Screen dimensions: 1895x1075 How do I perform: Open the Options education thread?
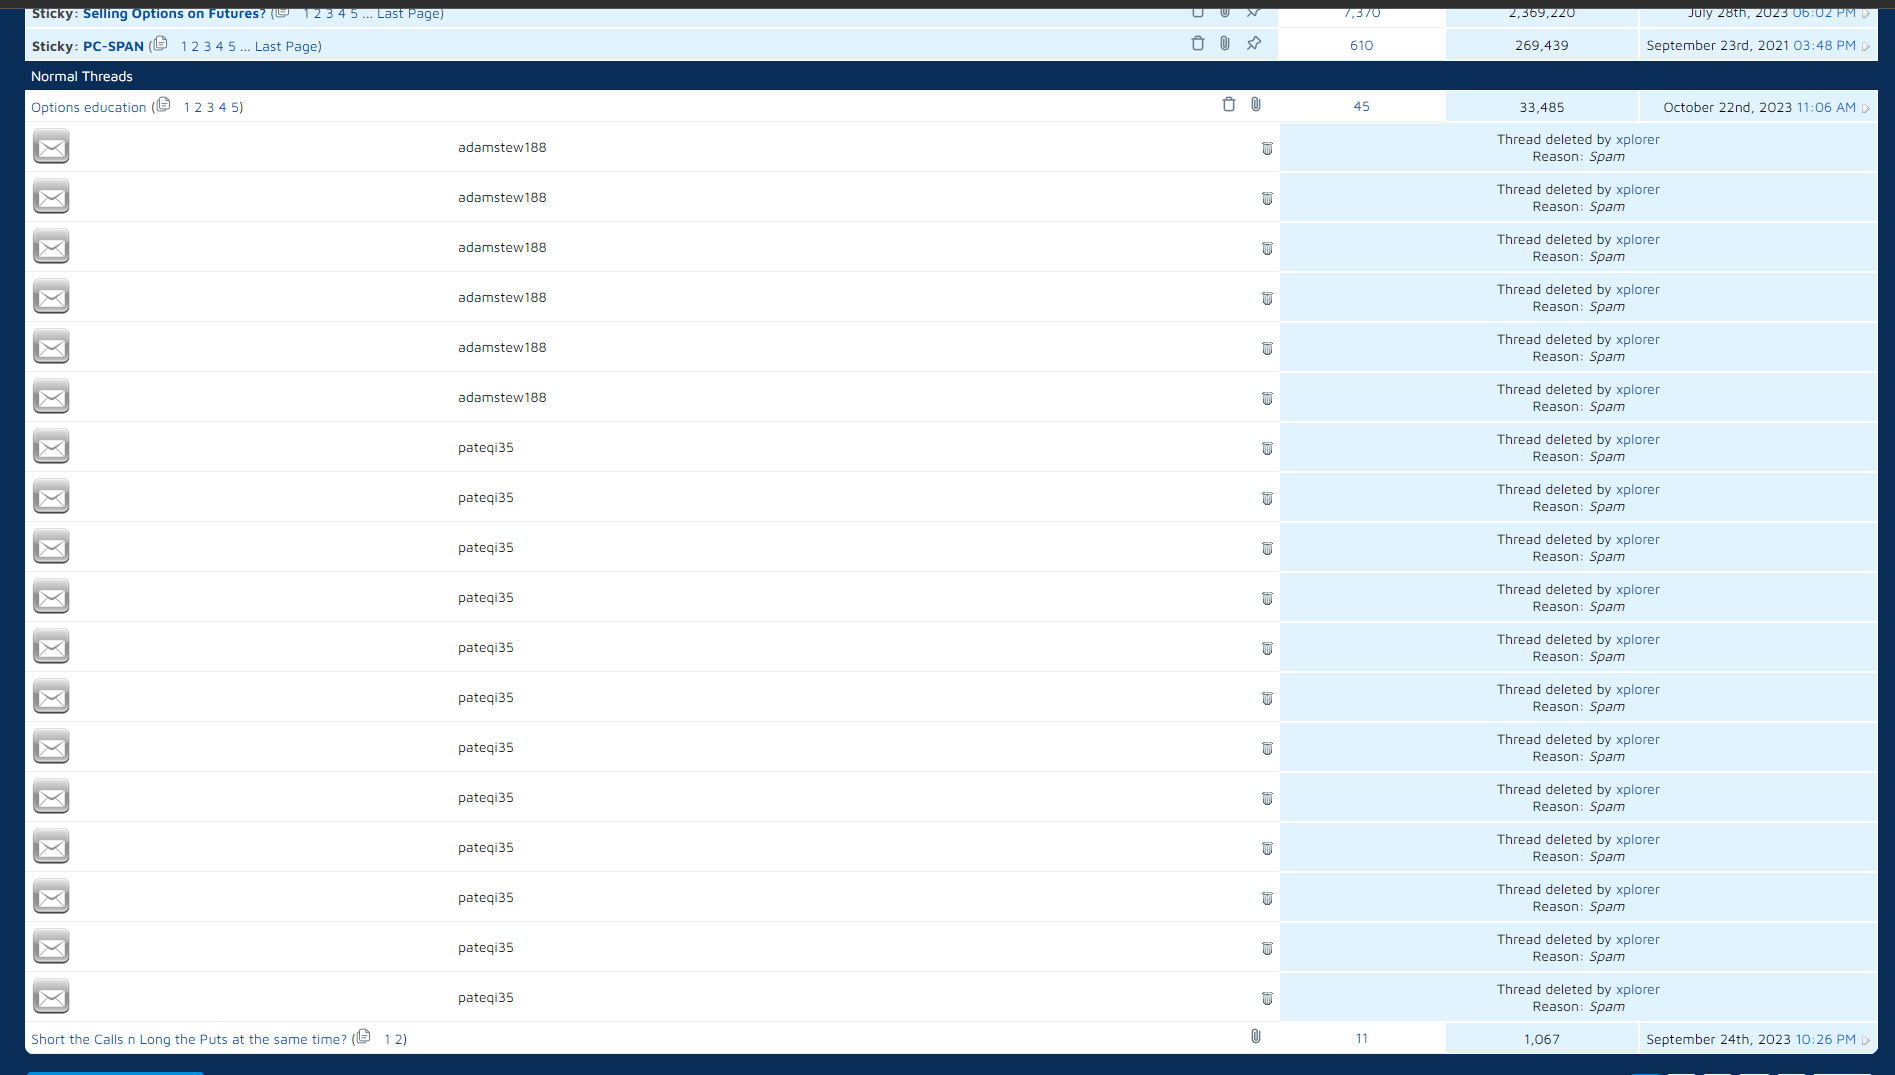pos(88,107)
